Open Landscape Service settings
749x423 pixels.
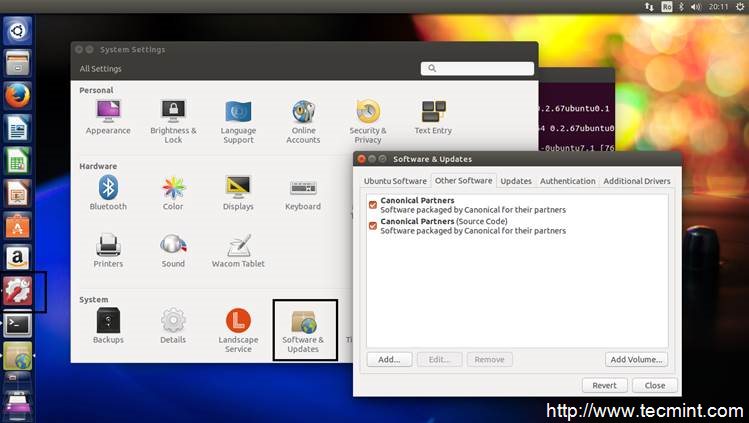click(238, 330)
